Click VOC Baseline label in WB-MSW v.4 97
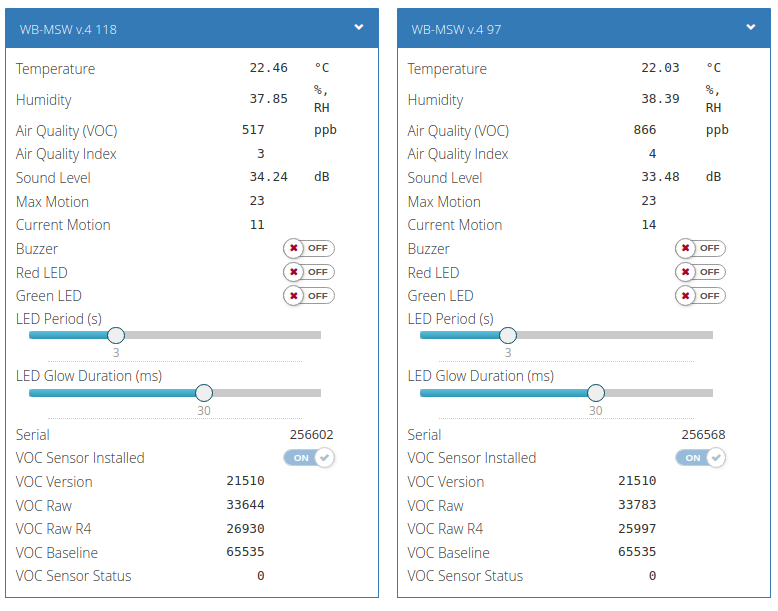Screen dimensions: 778x611 [448, 552]
